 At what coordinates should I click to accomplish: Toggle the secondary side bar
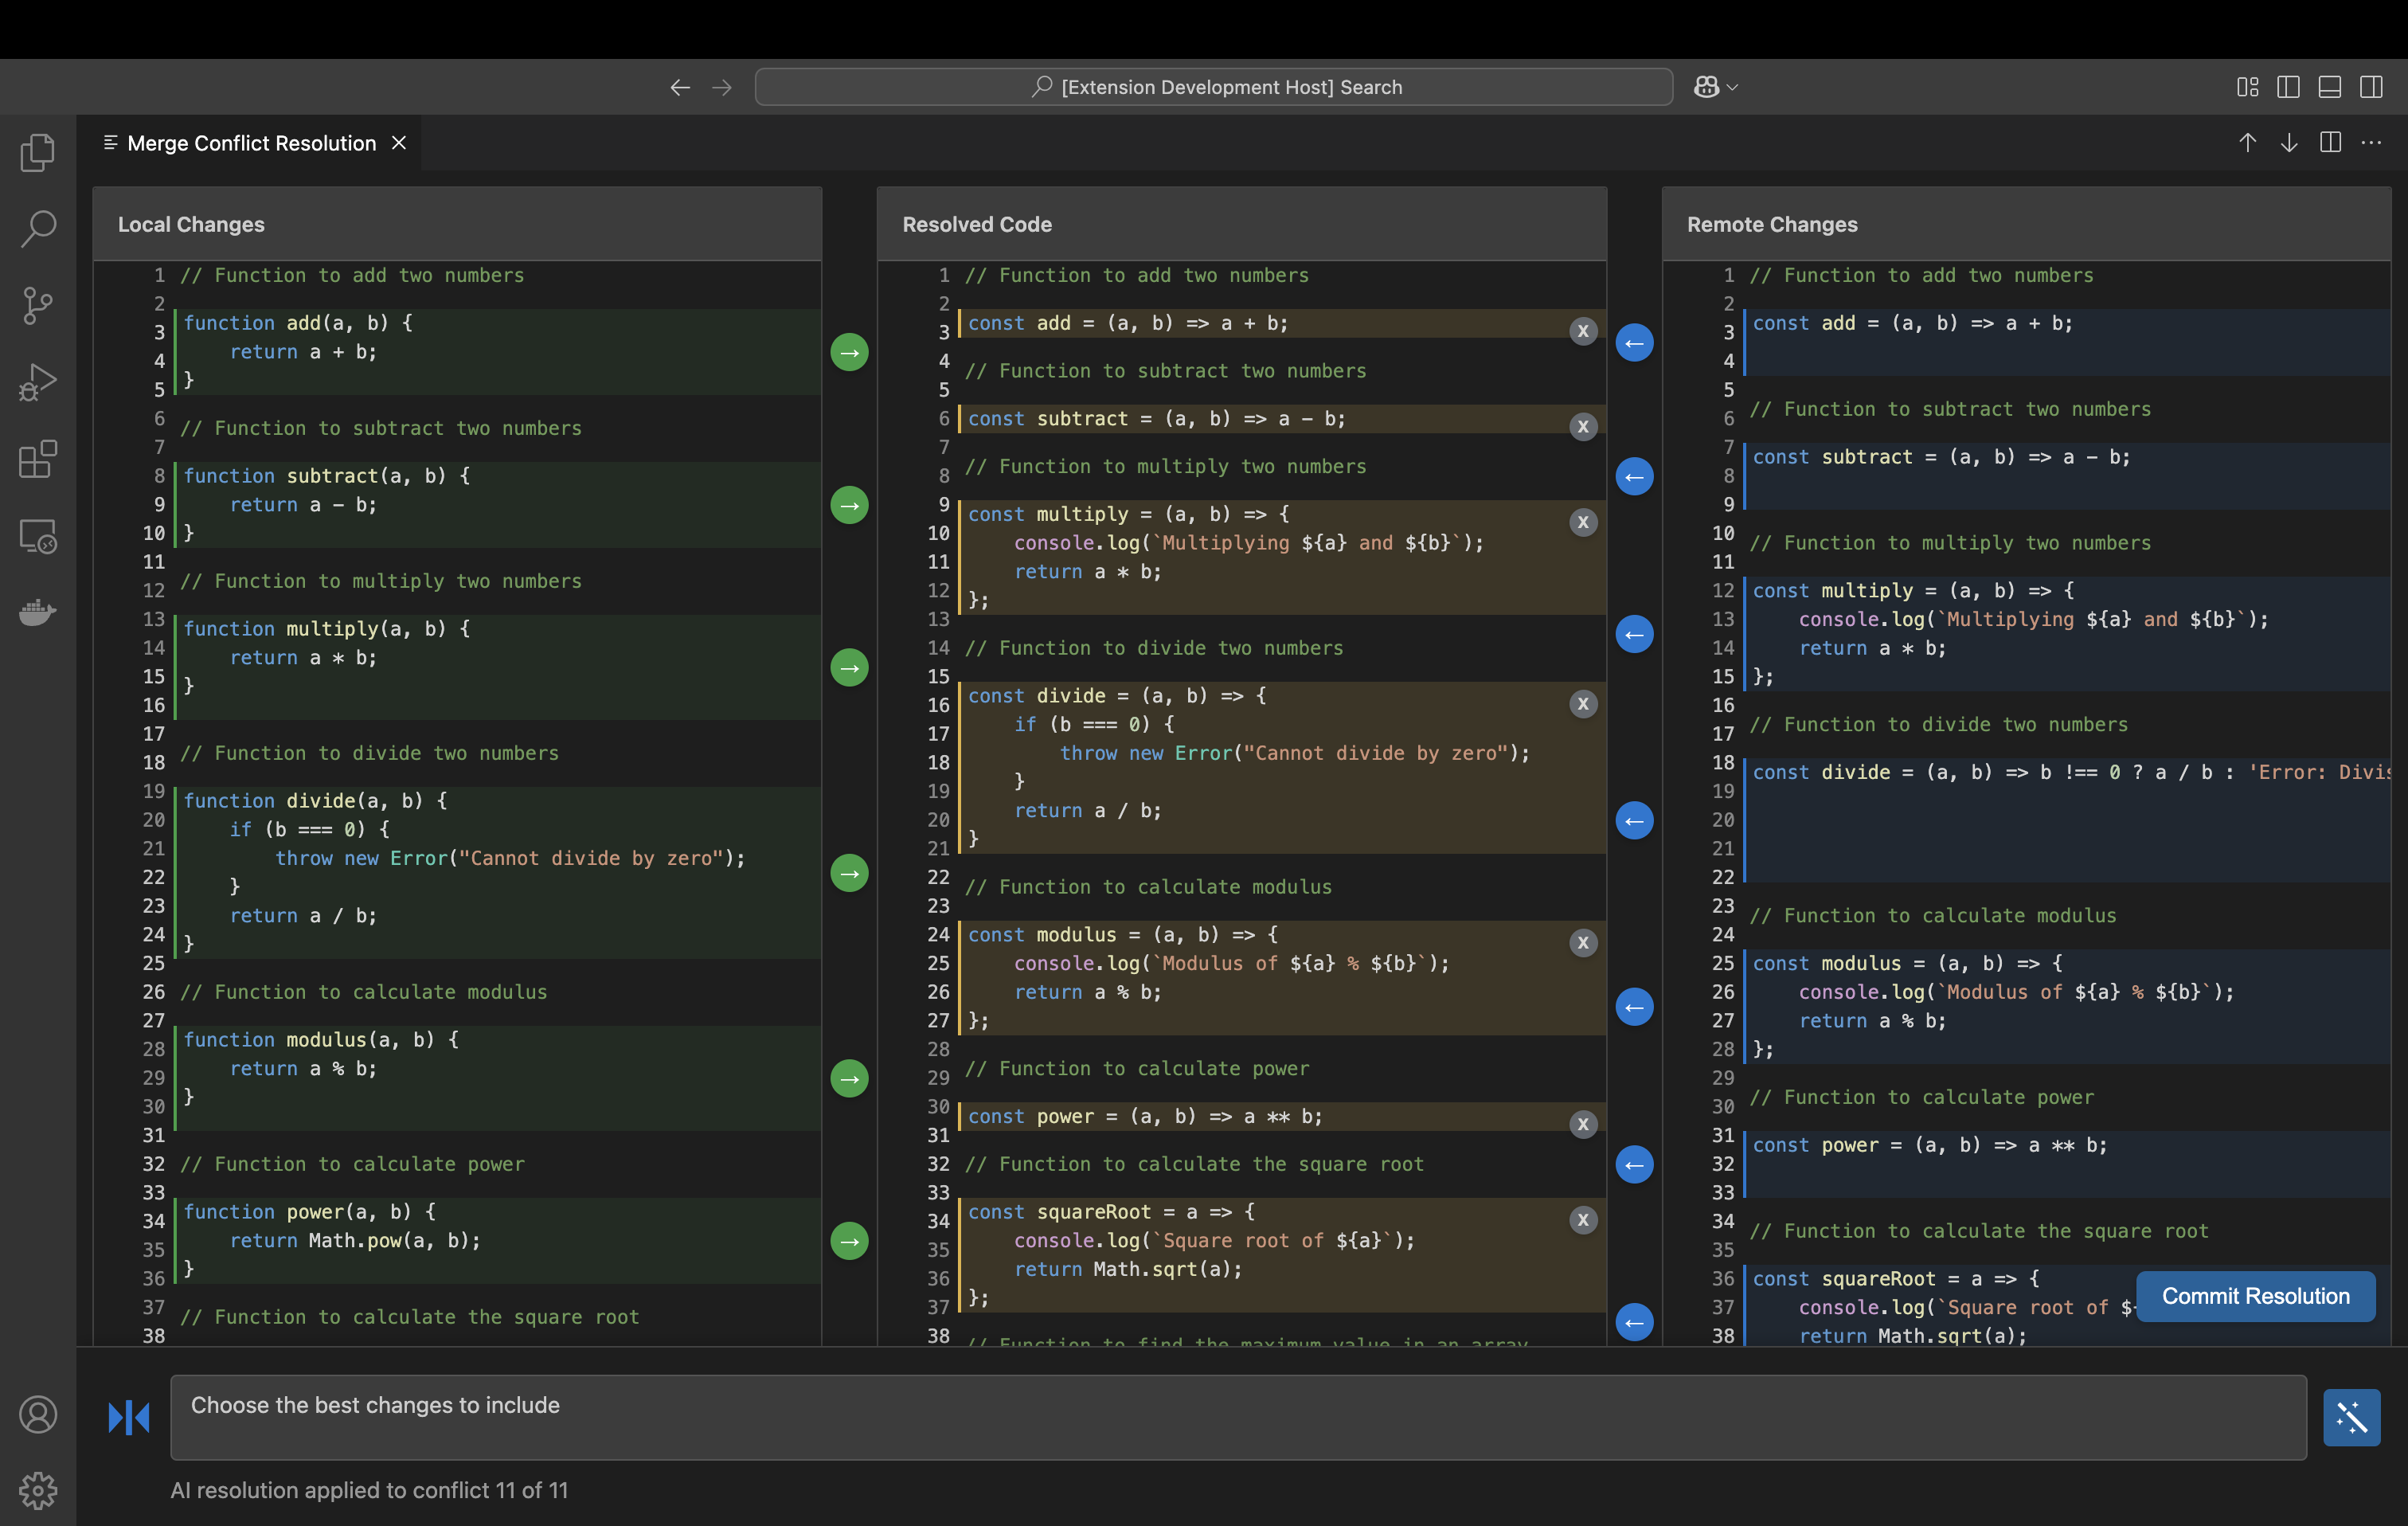[x=2371, y=87]
